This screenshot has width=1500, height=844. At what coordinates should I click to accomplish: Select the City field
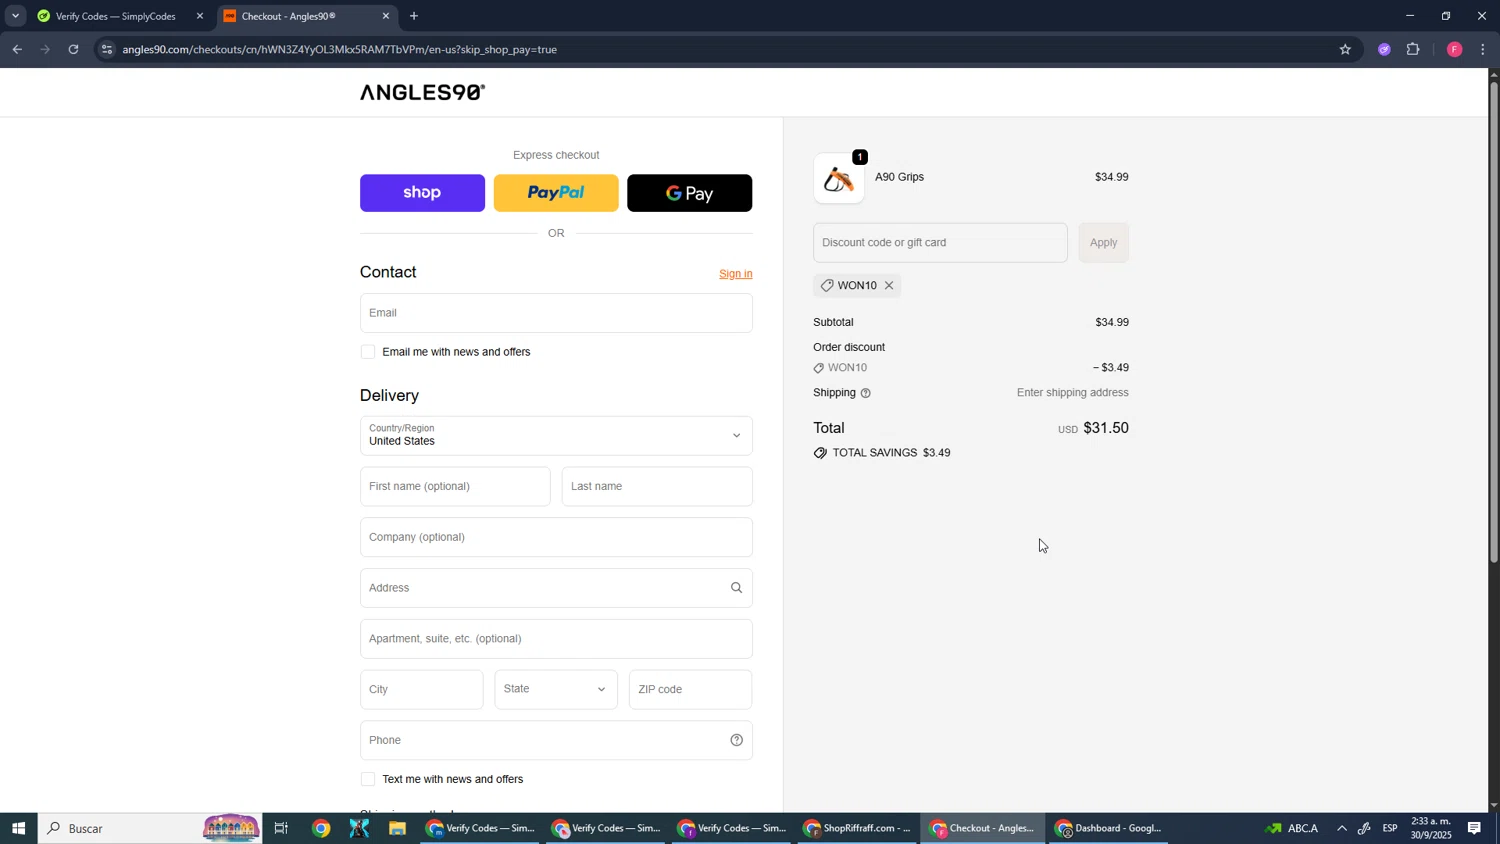click(x=421, y=690)
